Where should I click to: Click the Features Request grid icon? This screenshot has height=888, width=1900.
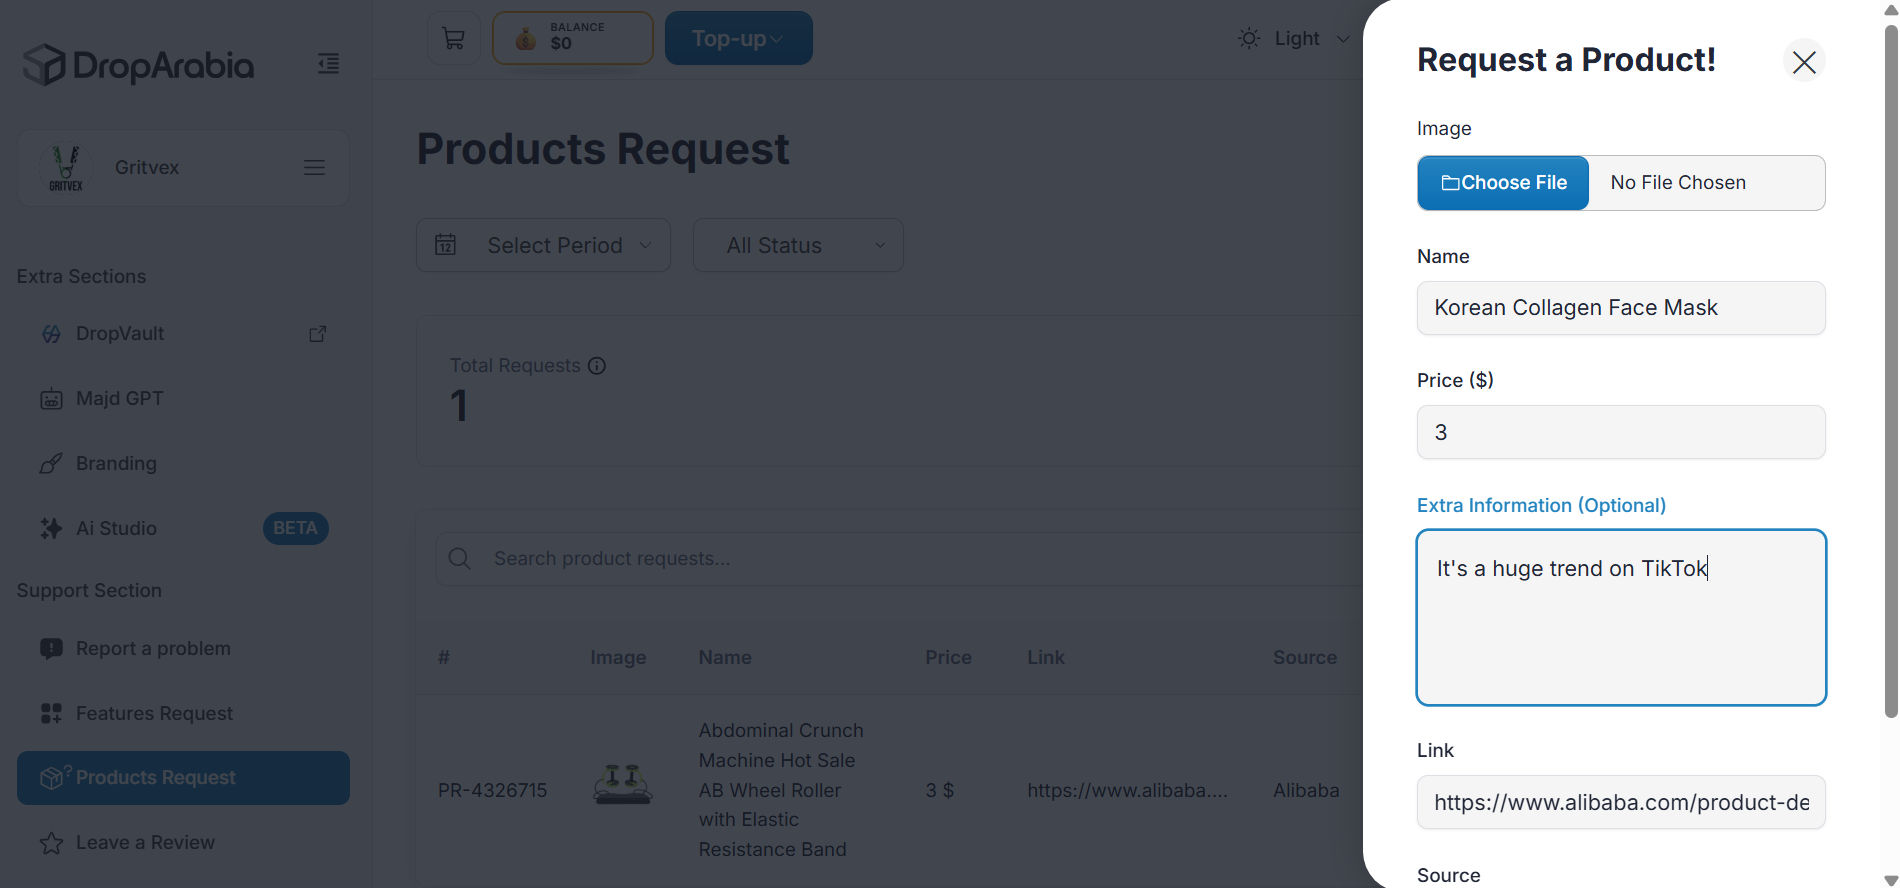pos(51,714)
